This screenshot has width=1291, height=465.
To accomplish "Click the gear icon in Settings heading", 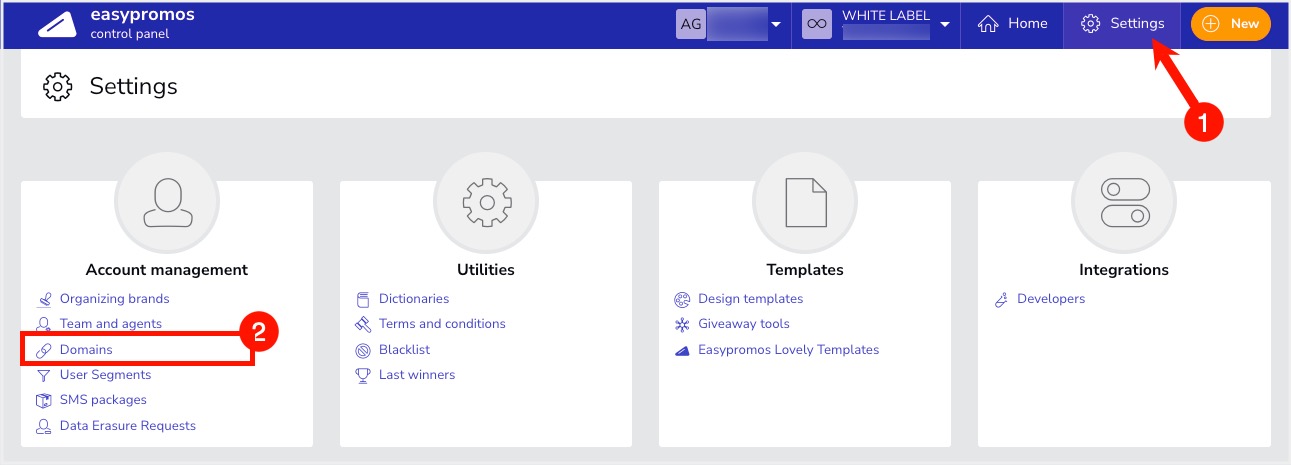I will tap(58, 86).
